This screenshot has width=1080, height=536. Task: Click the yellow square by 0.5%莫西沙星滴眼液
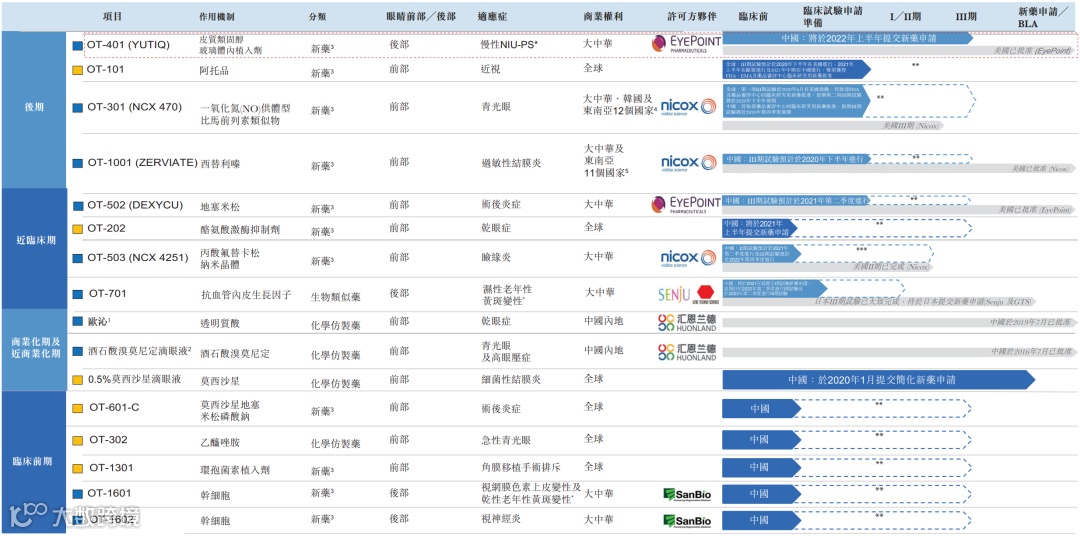[78, 380]
